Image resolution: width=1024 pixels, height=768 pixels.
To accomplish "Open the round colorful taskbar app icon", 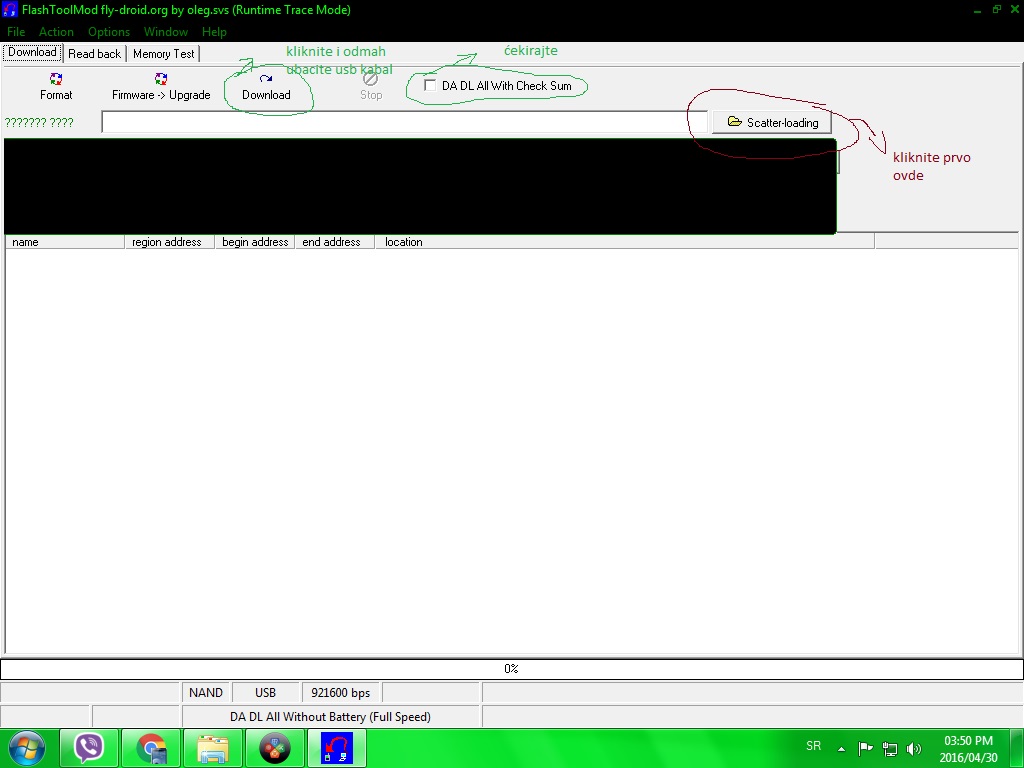I will coord(275,748).
